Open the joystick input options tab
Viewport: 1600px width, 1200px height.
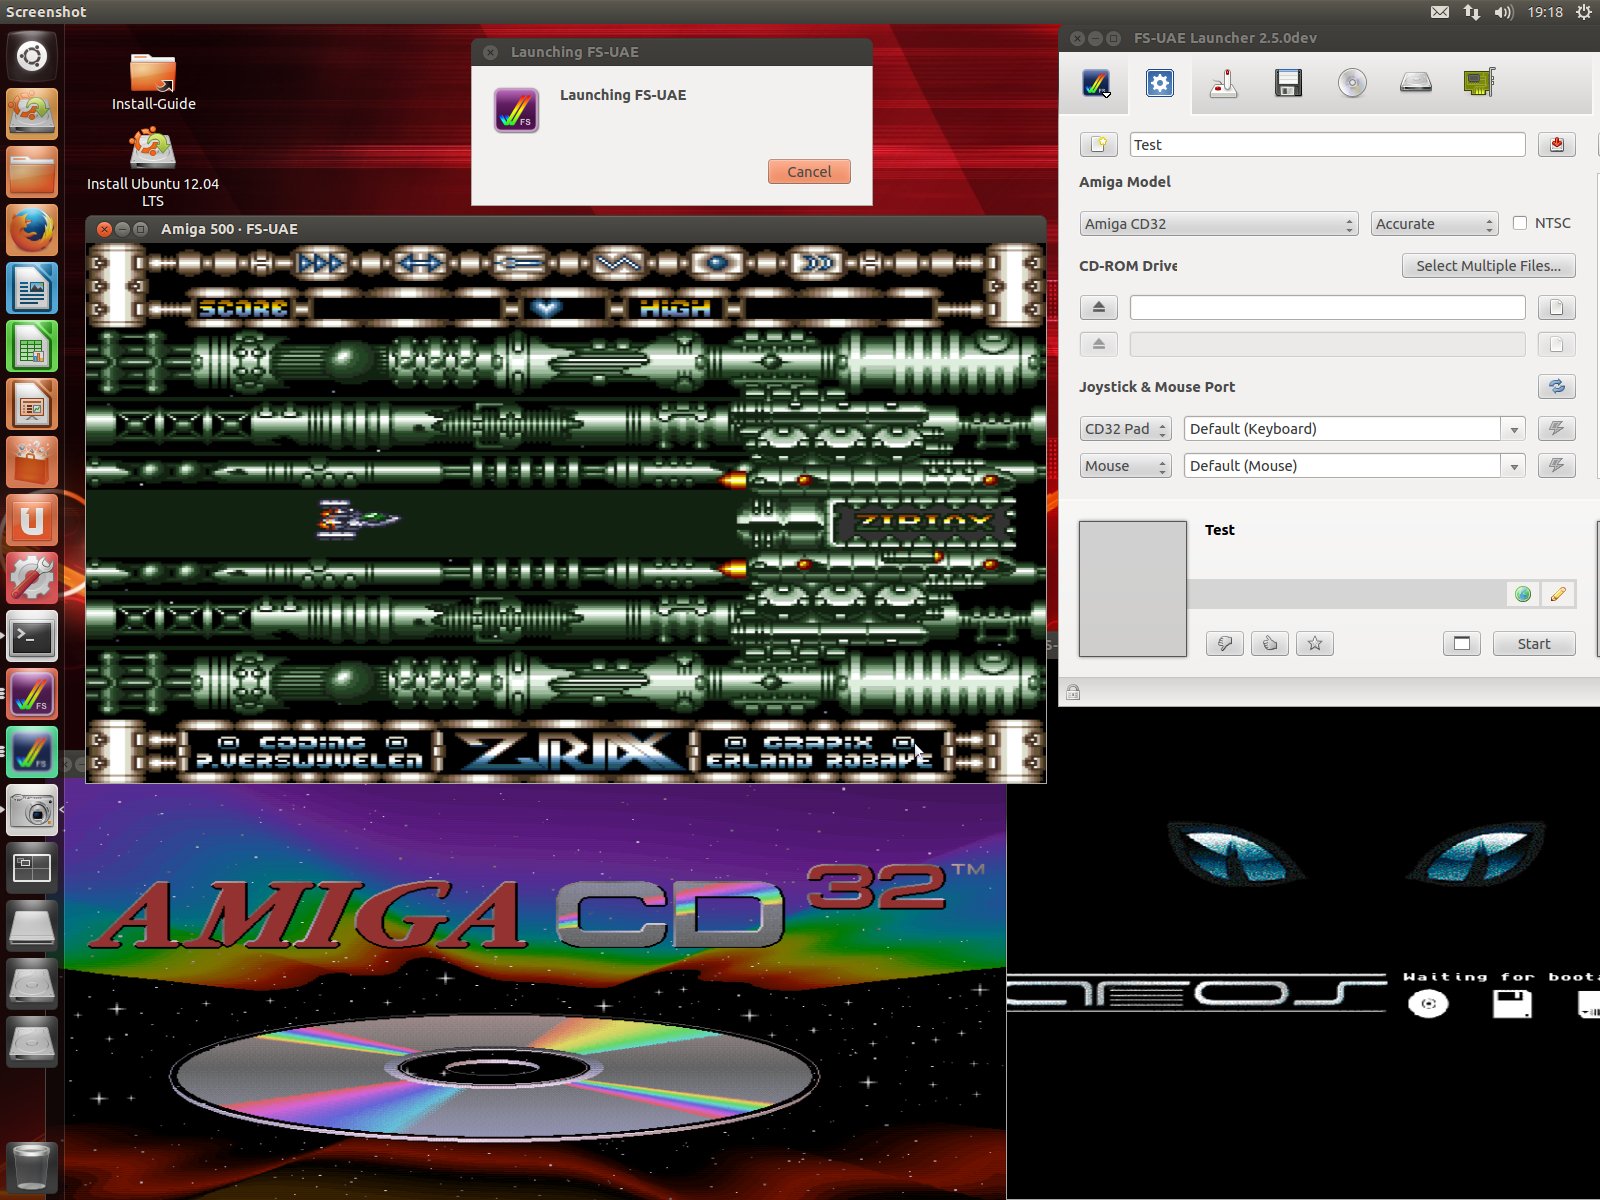(1223, 84)
